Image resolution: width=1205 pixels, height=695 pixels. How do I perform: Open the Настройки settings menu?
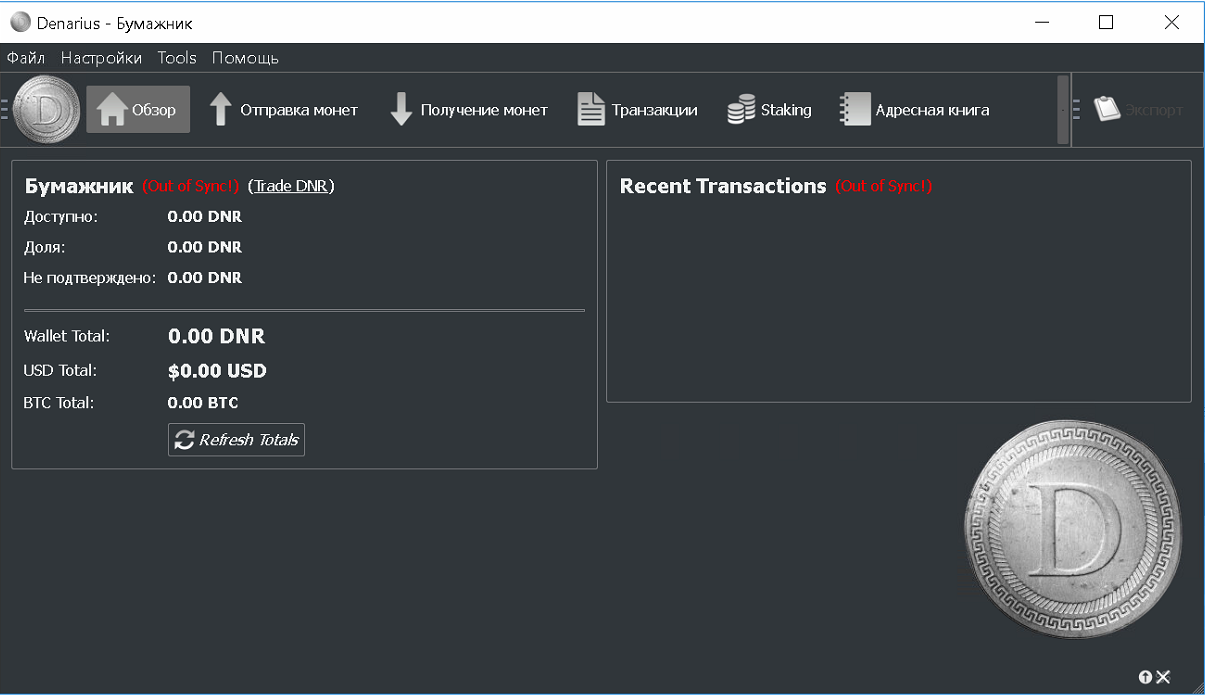tap(101, 58)
